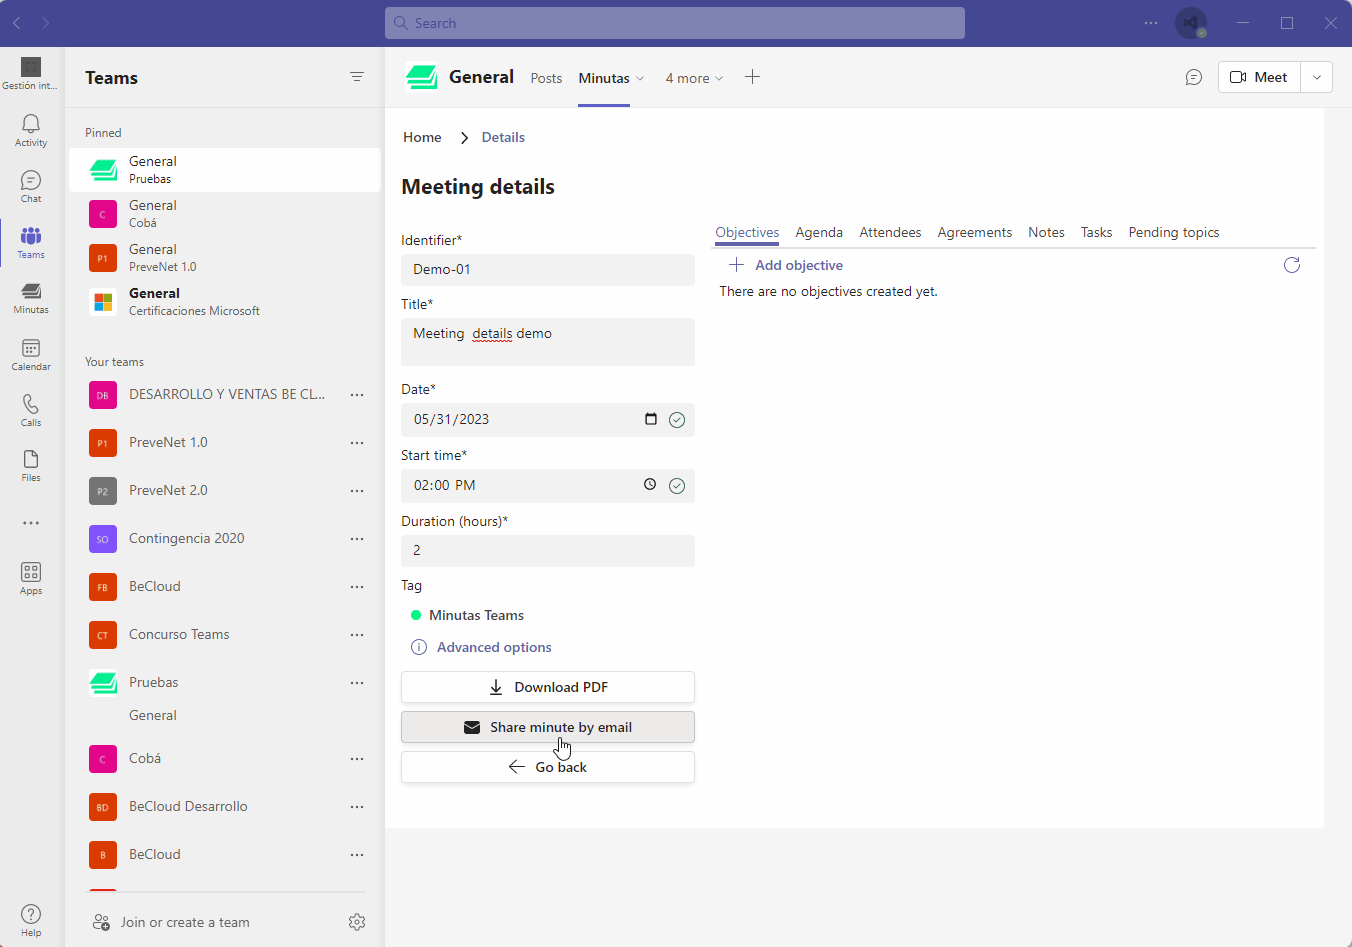The image size is (1352, 947).
Task: Open the date calendar picker icon
Action: [x=651, y=419]
